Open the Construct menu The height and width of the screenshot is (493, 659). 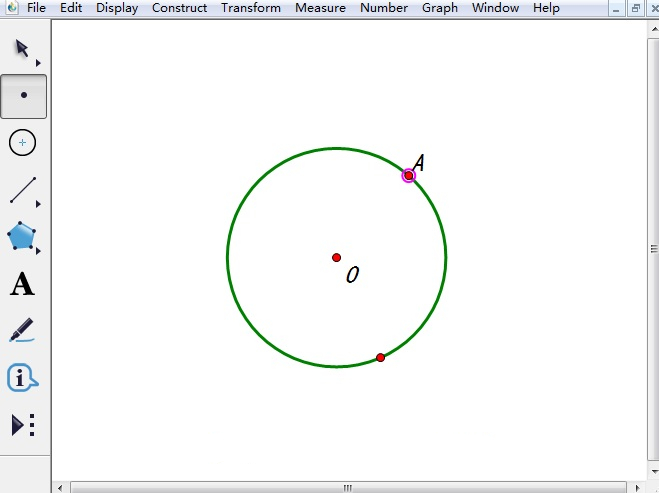[179, 8]
